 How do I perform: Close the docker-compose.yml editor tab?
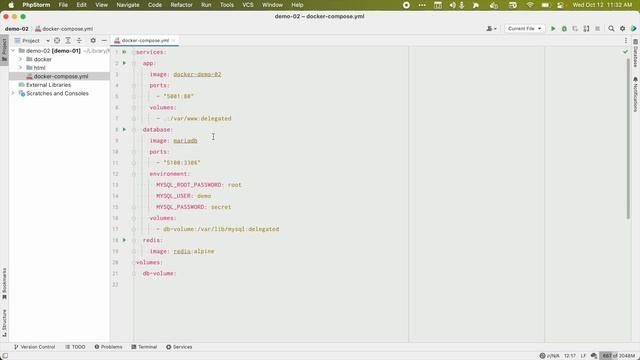tap(173, 40)
